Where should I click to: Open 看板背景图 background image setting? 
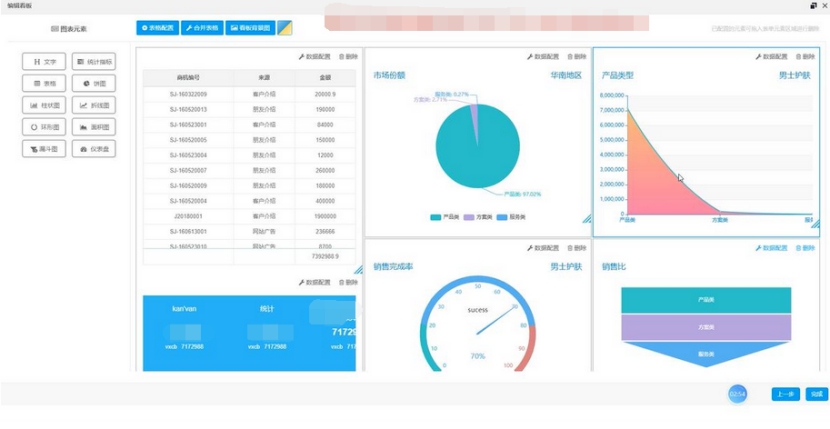[x=250, y=28]
